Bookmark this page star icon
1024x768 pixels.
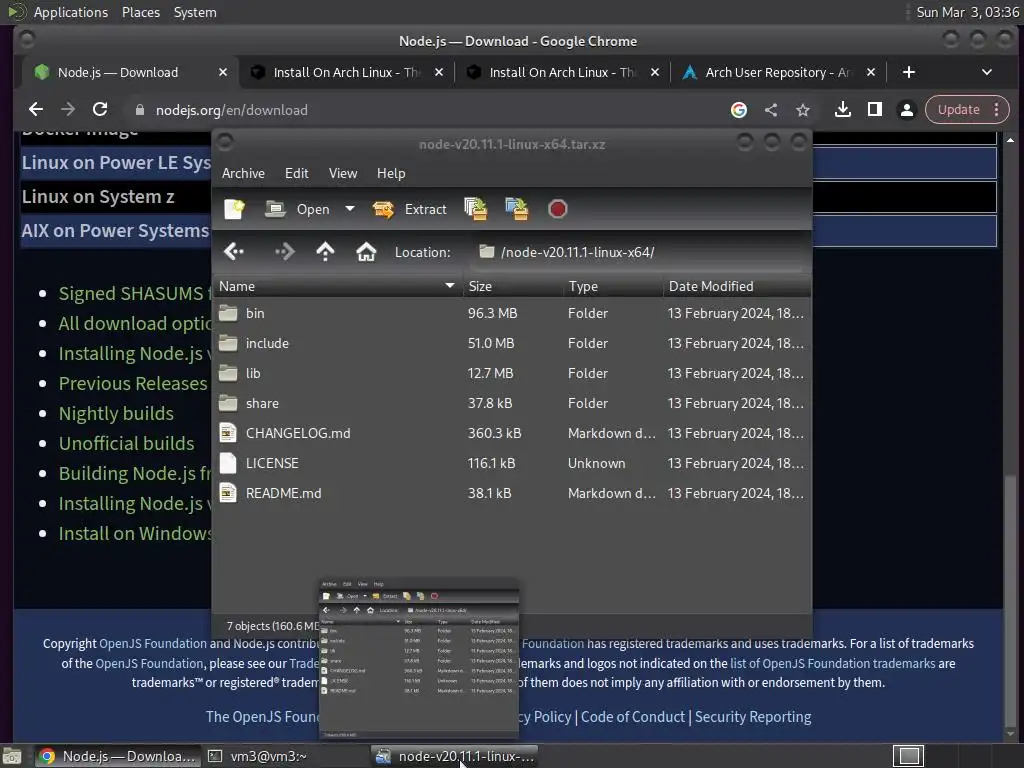(803, 110)
